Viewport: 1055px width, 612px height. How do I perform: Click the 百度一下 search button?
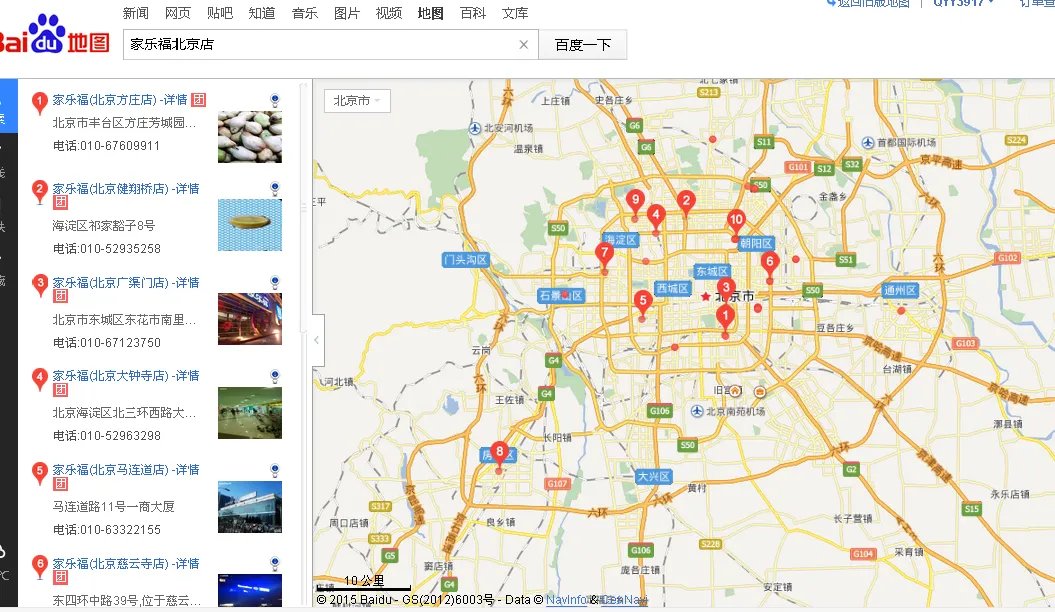pyautogui.click(x=582, y=45)
